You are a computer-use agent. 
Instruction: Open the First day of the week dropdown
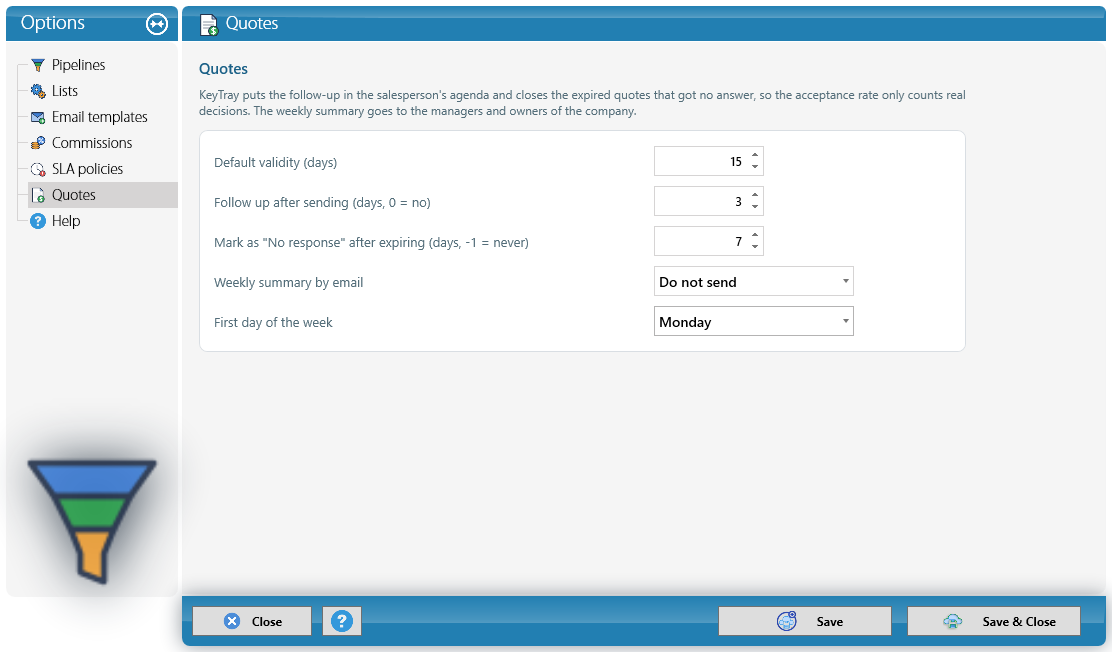point(753,321)
